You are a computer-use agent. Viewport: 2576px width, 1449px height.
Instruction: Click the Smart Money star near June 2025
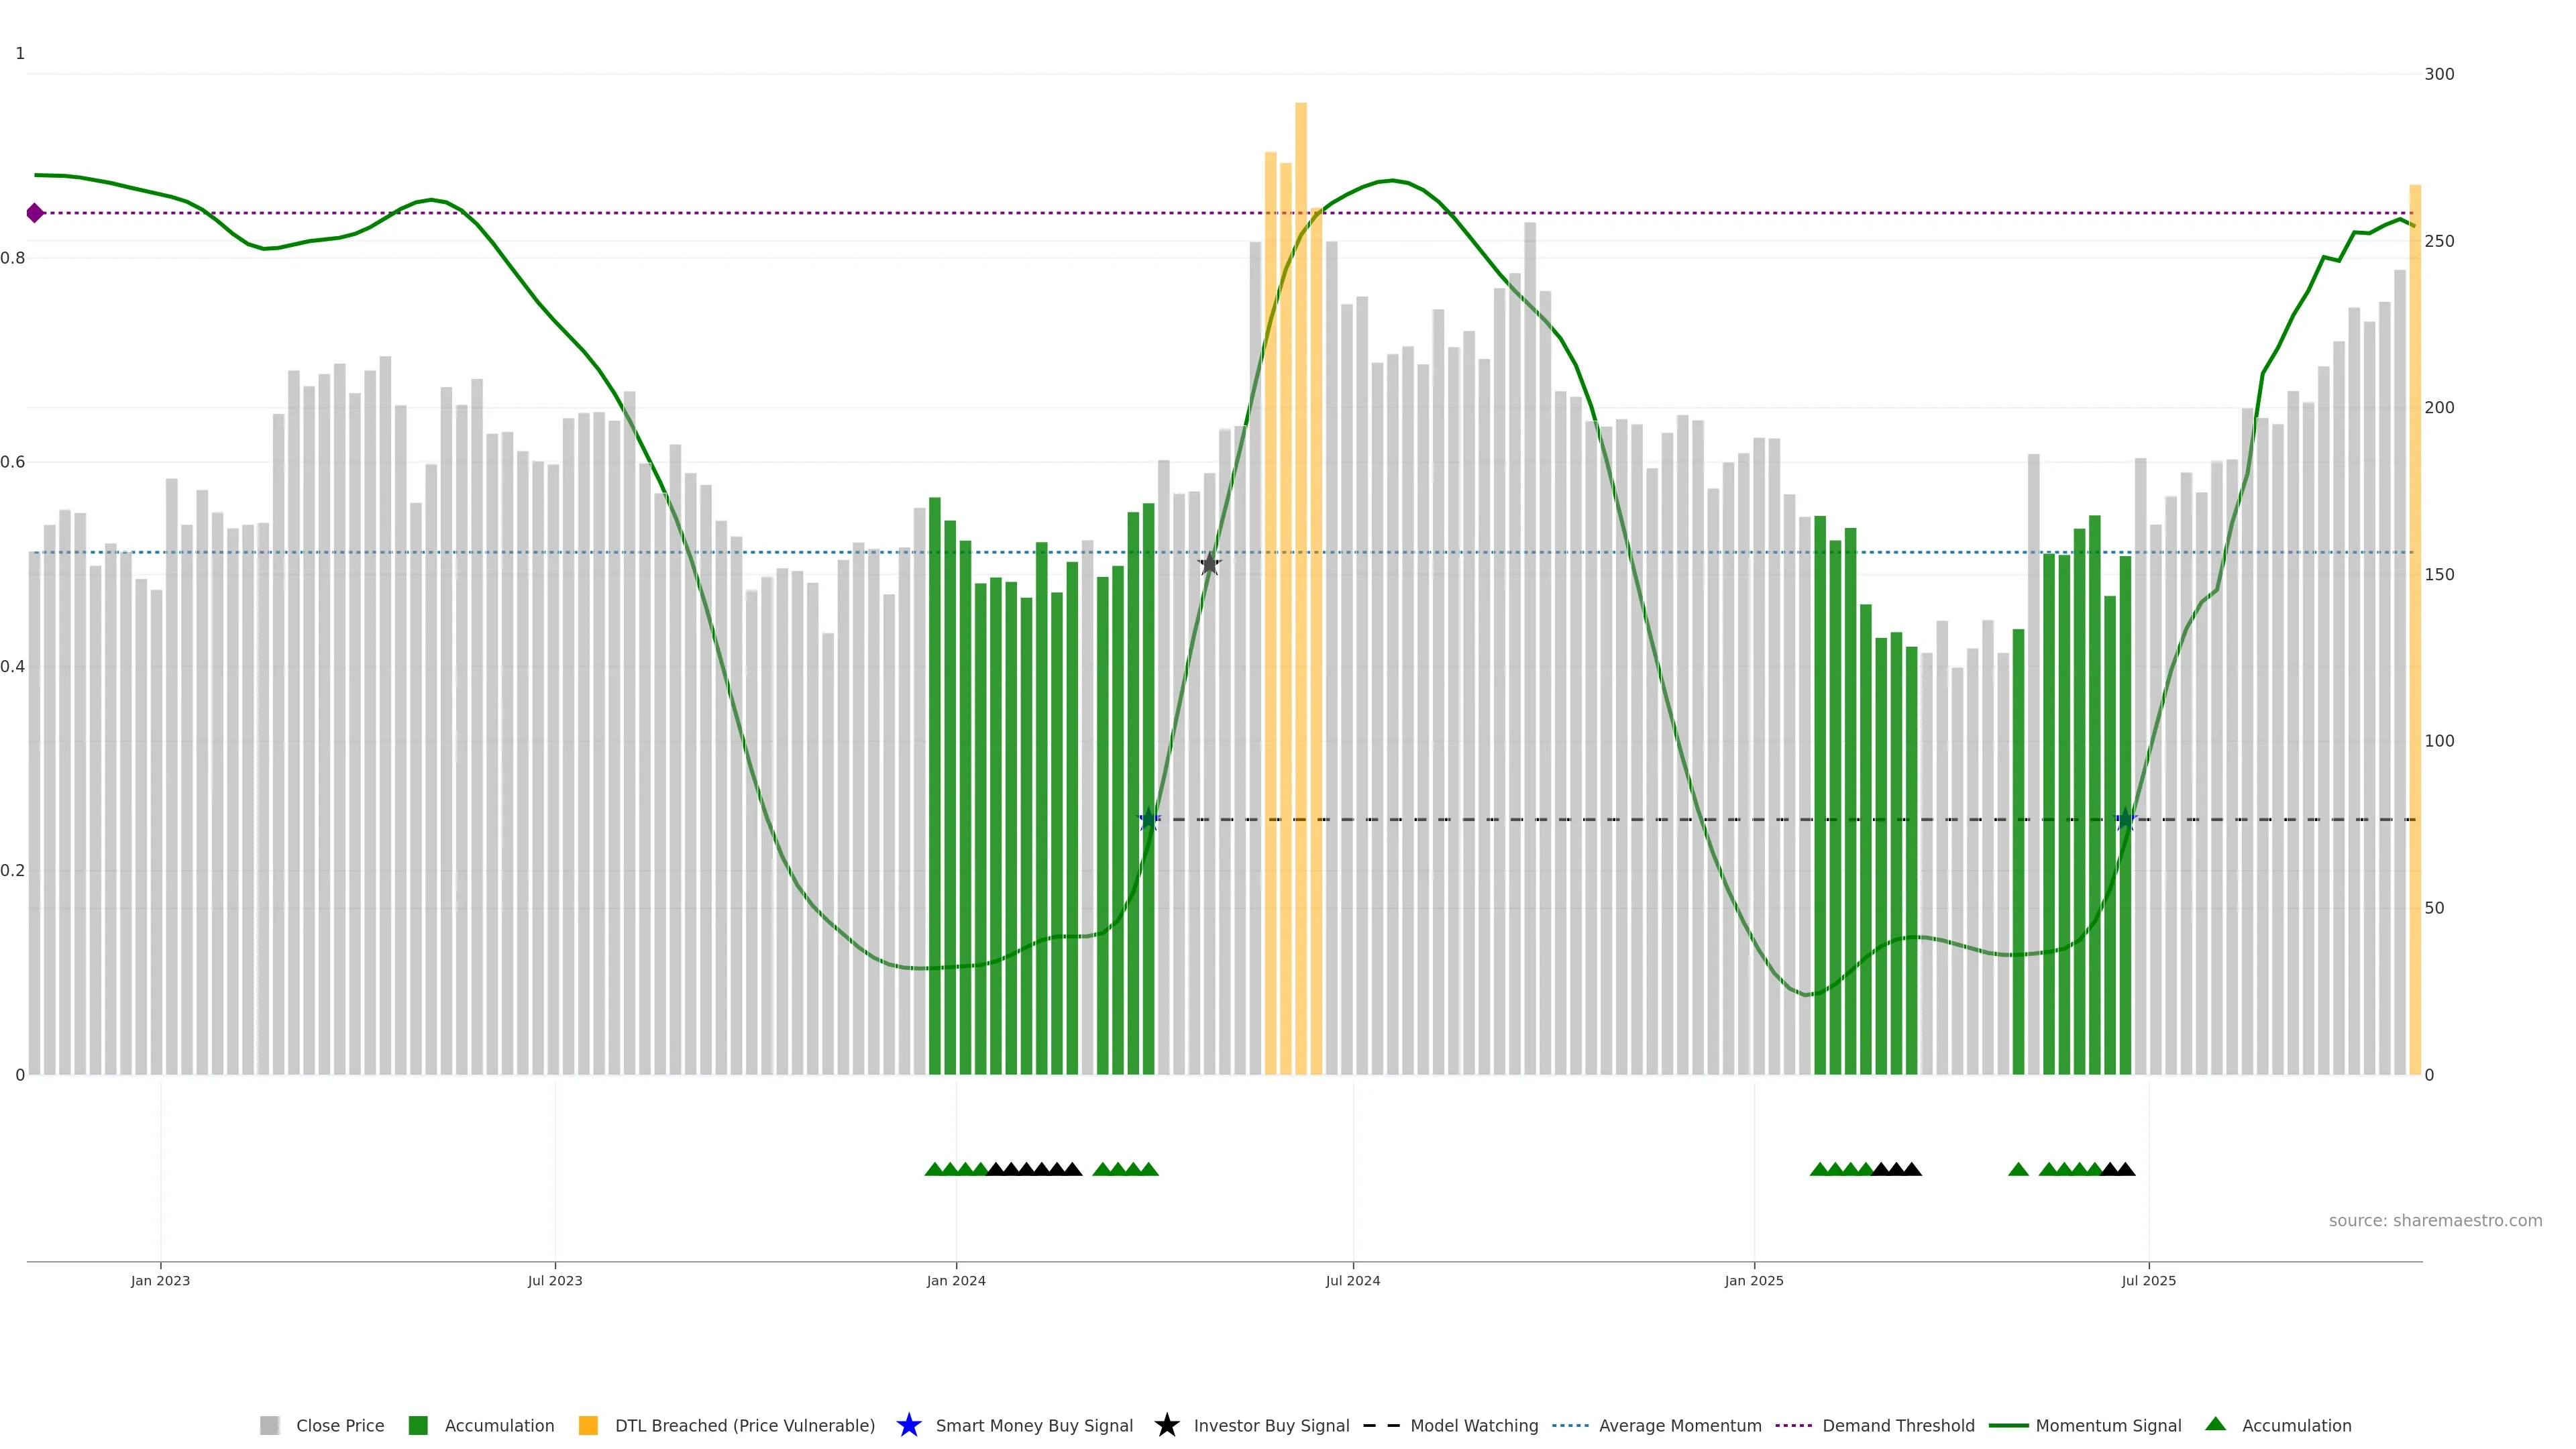point(2126,820)
